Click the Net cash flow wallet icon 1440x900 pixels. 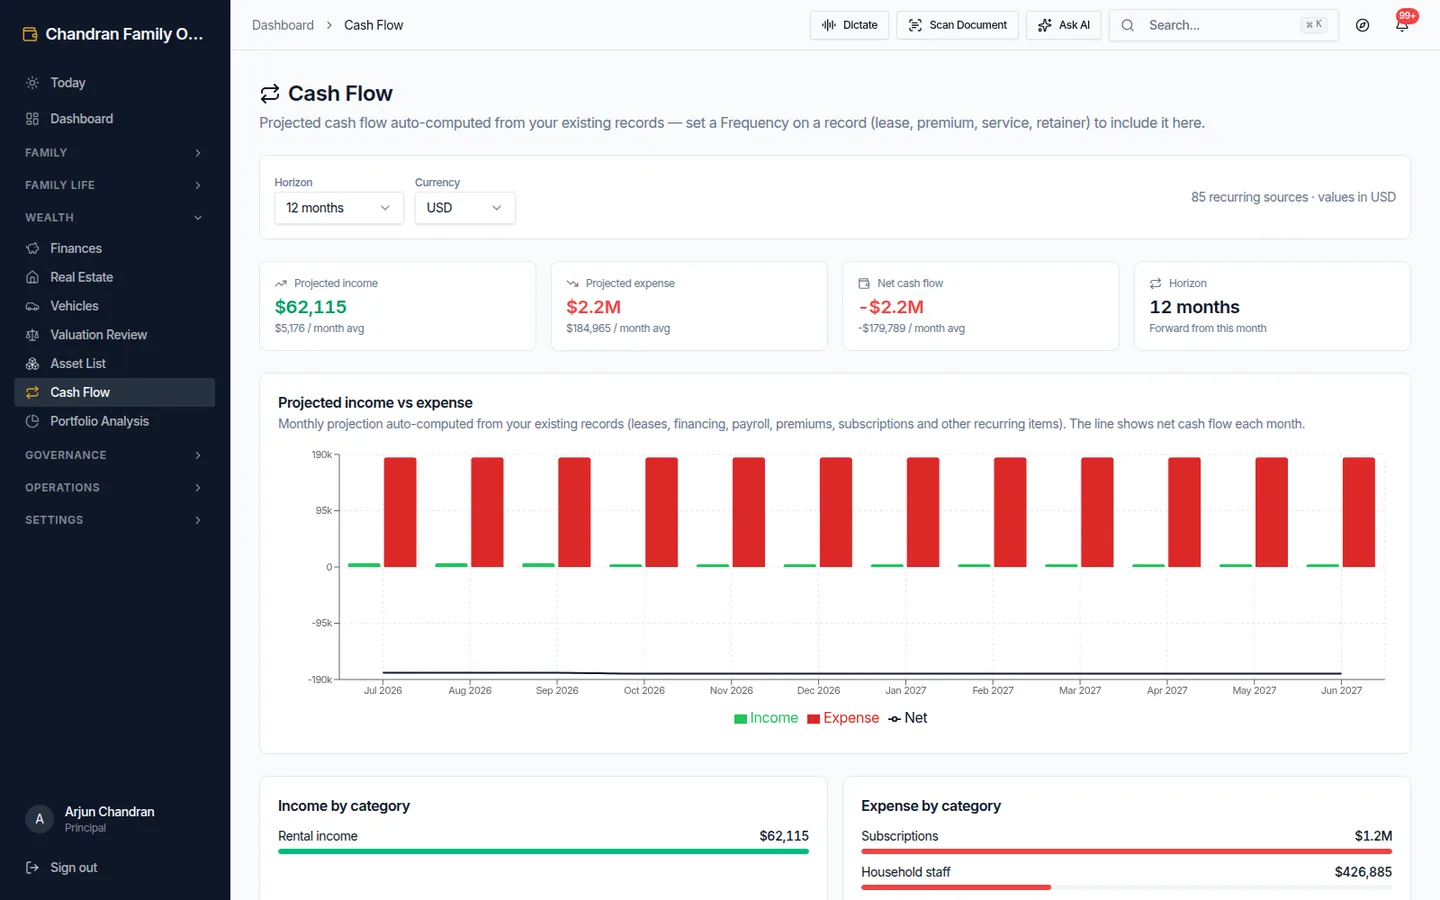pyautogui.click(x=864, y=284)
